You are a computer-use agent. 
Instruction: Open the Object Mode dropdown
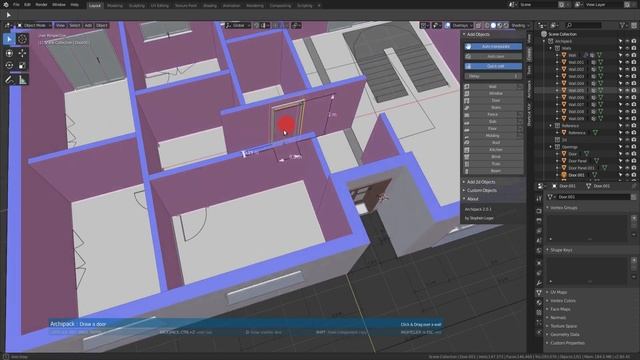pyautogui.click(x=35, y=25)
